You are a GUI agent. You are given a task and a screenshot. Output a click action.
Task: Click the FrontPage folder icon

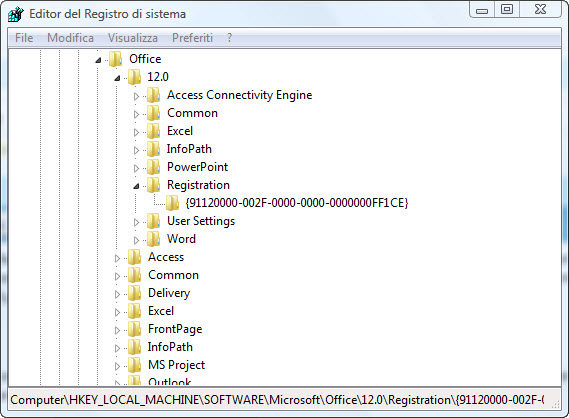tap(135, 329)
